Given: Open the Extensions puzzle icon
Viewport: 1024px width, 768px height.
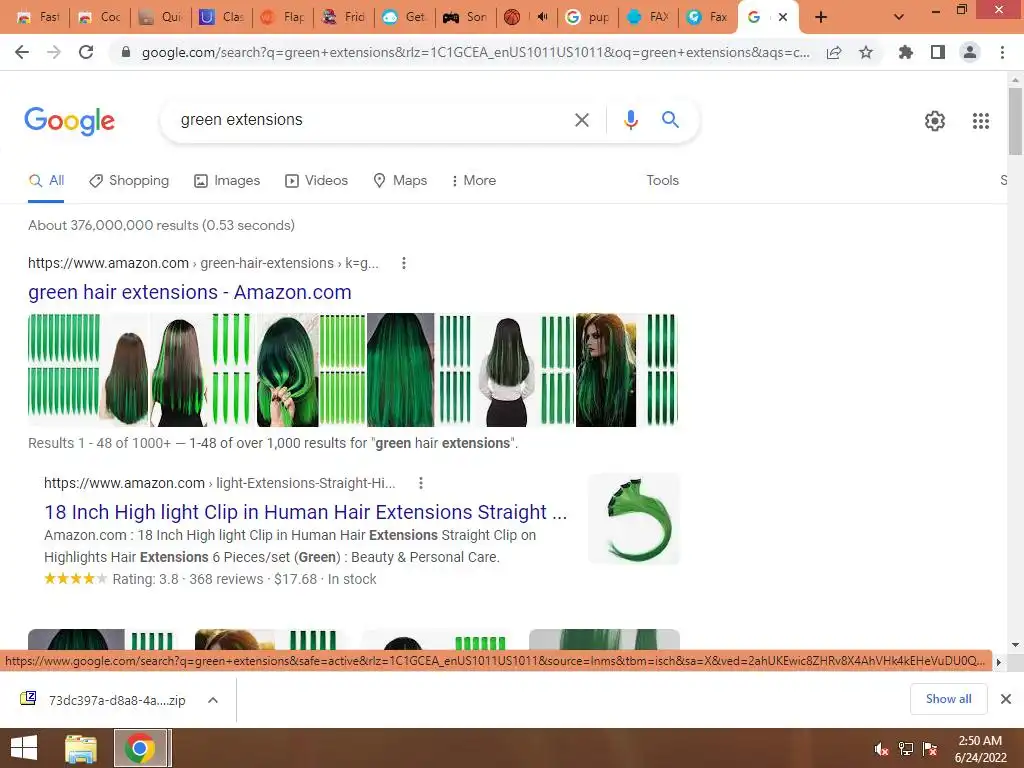Looking at the screenshot, I should 905,52.
